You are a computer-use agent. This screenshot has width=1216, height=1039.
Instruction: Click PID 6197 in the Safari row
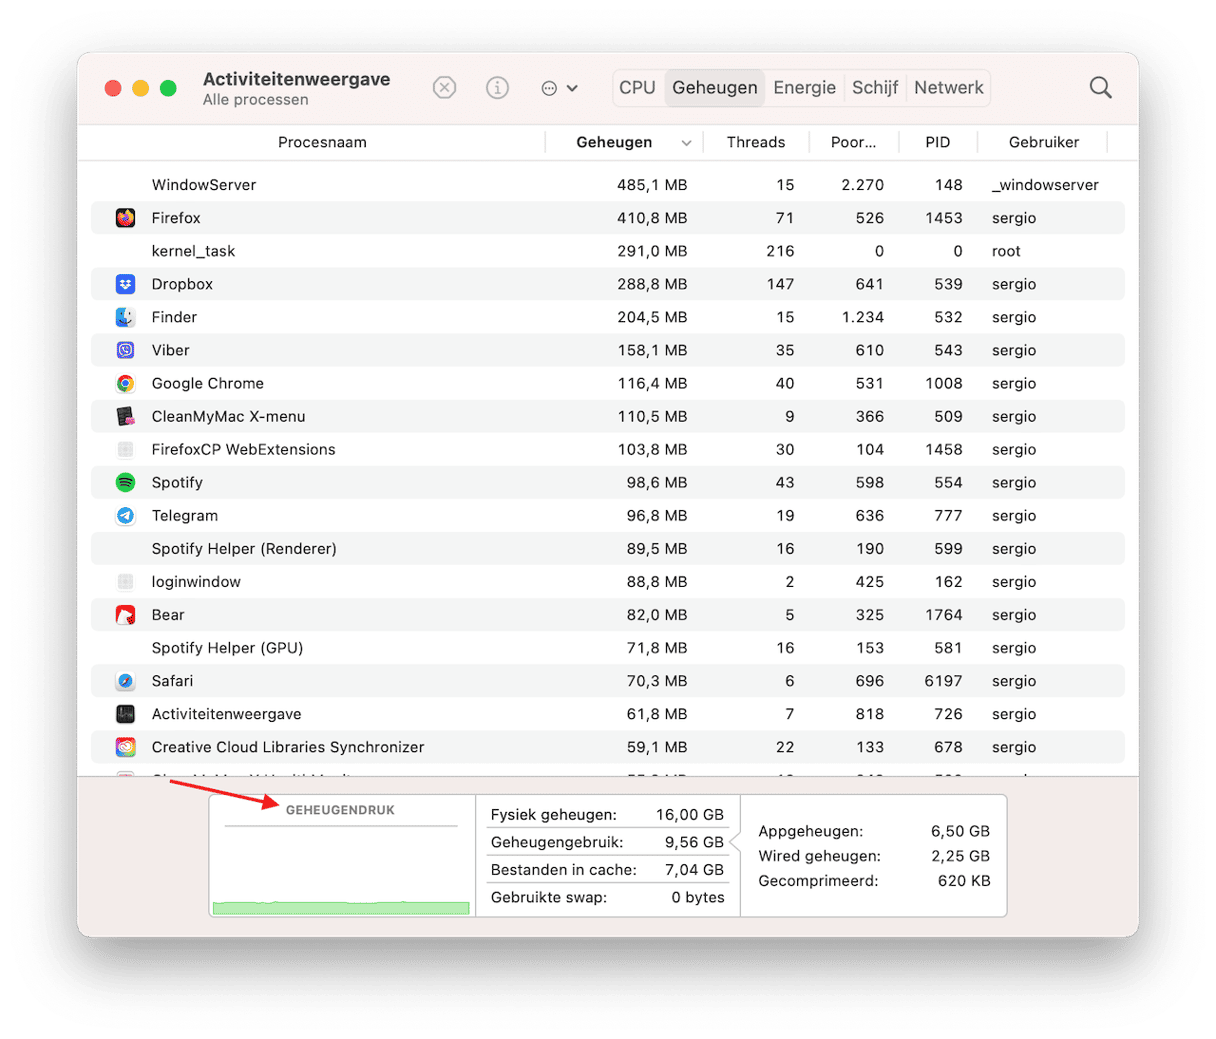(943, 681)
